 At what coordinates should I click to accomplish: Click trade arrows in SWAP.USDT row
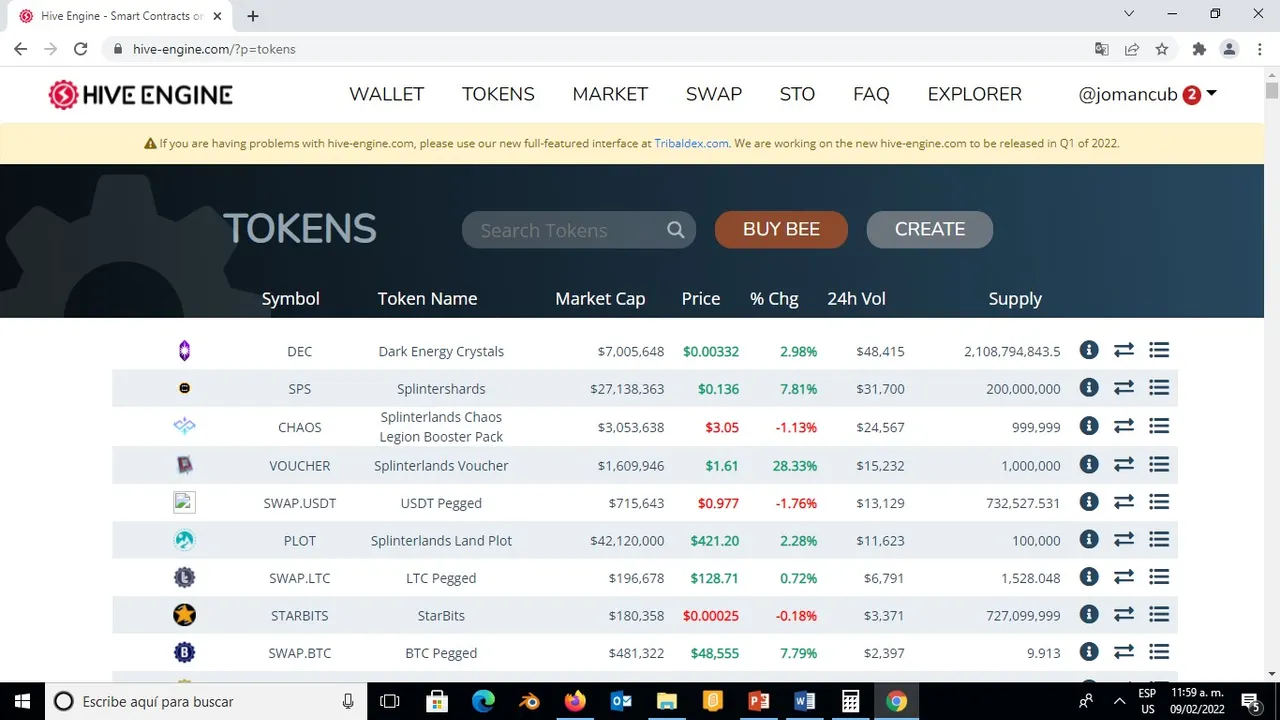[1124, 502]
